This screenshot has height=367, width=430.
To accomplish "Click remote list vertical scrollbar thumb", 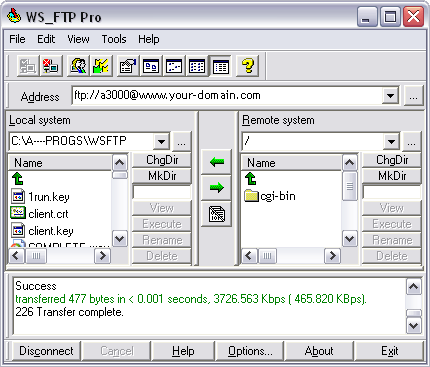I will 349,186.
